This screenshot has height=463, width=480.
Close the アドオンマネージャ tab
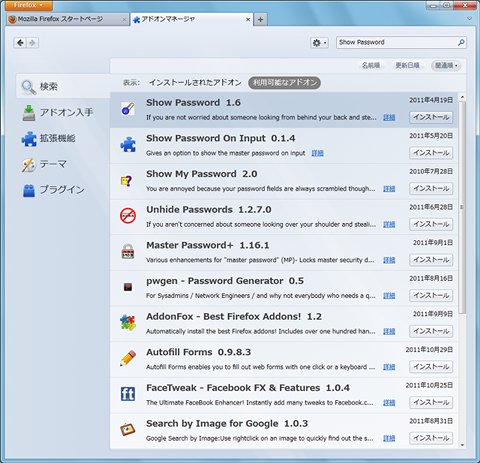[248, 20]
